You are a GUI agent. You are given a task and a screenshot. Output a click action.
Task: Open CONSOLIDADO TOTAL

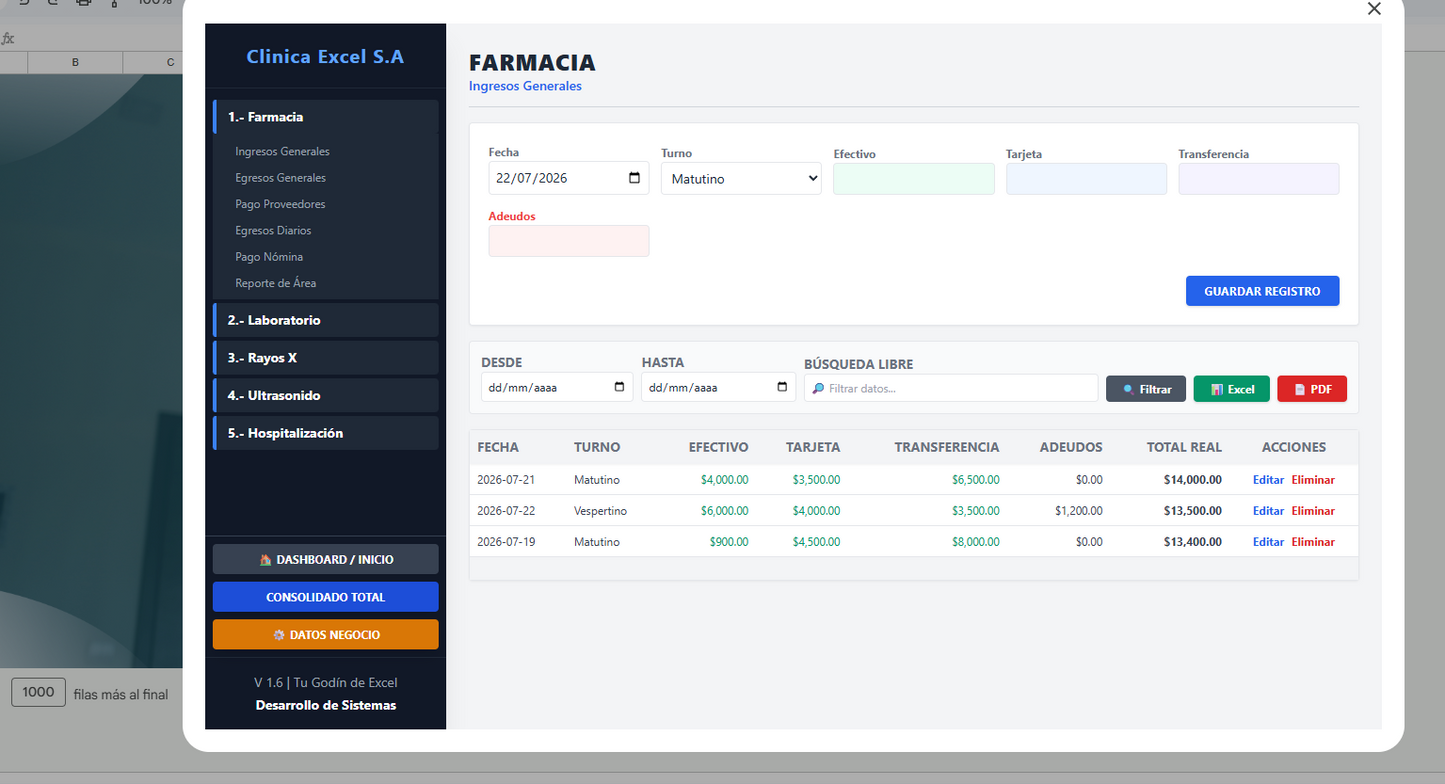pos(326,597)
